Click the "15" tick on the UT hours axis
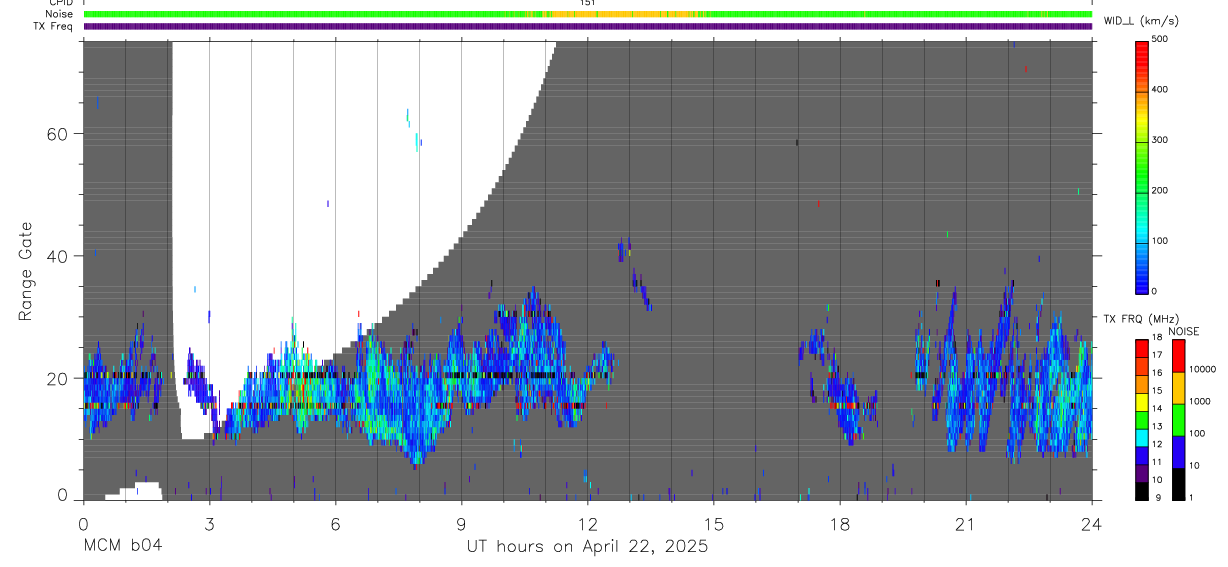Viewport: 1228px width, 567px height. 714,524
